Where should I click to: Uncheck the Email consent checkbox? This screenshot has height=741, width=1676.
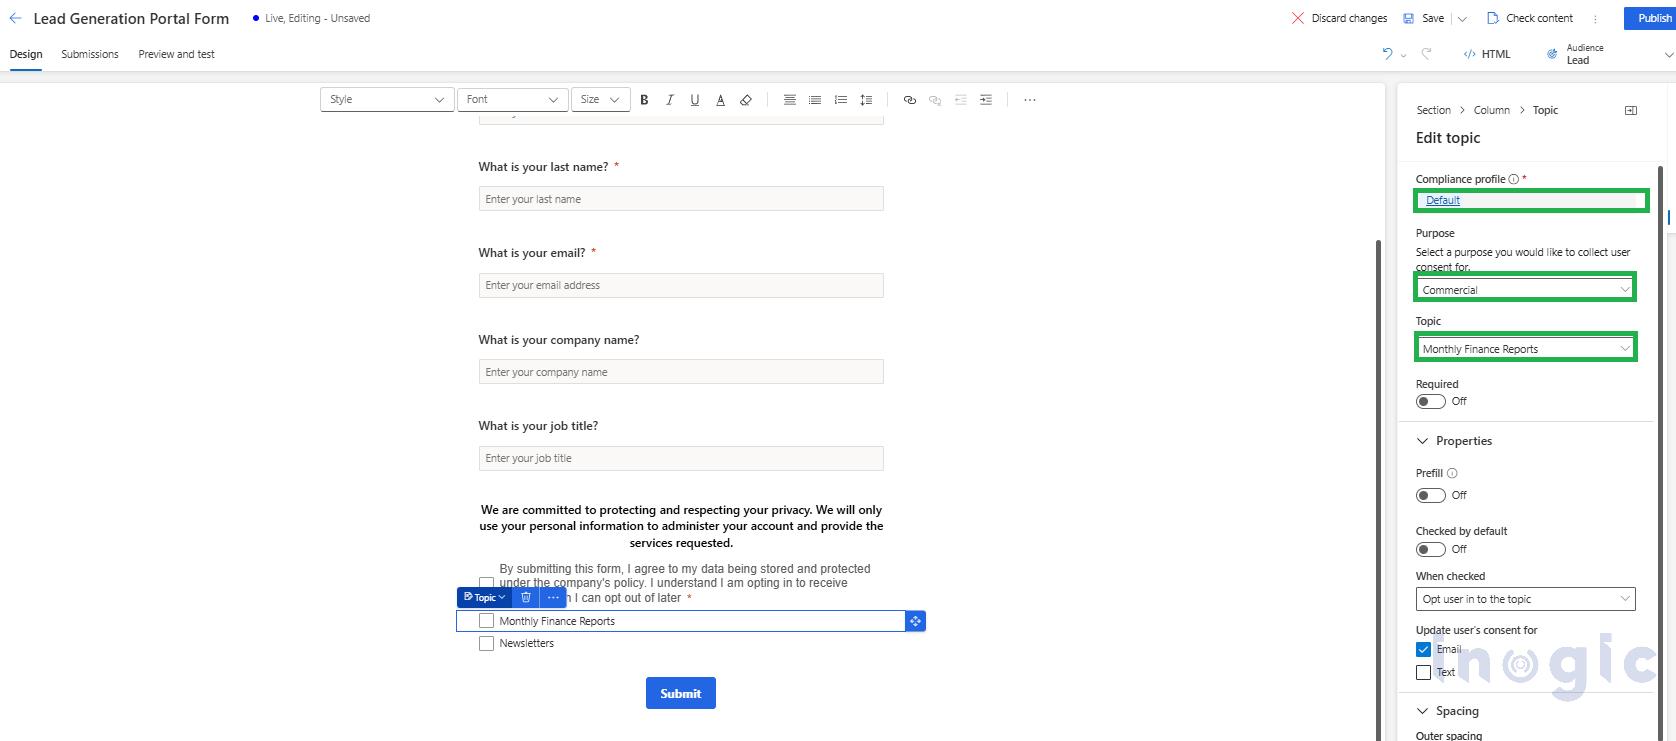1423,649
